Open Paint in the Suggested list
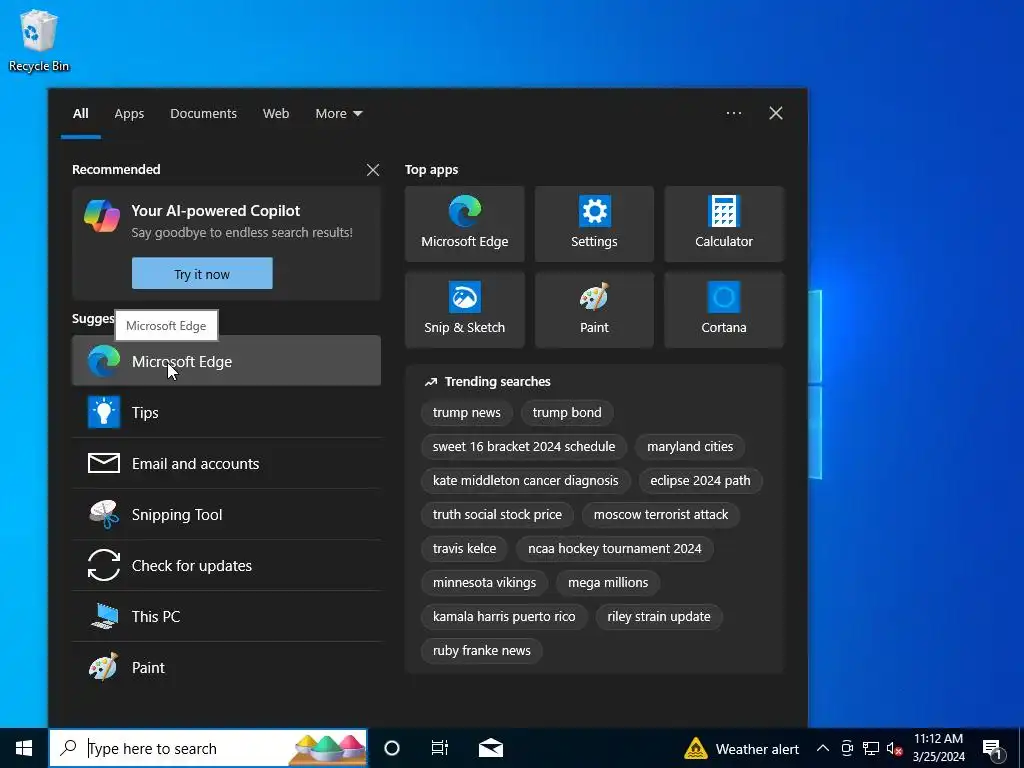Image resolution: width=1024 pixels, height=768 pixels. click(x=226, y=667)
